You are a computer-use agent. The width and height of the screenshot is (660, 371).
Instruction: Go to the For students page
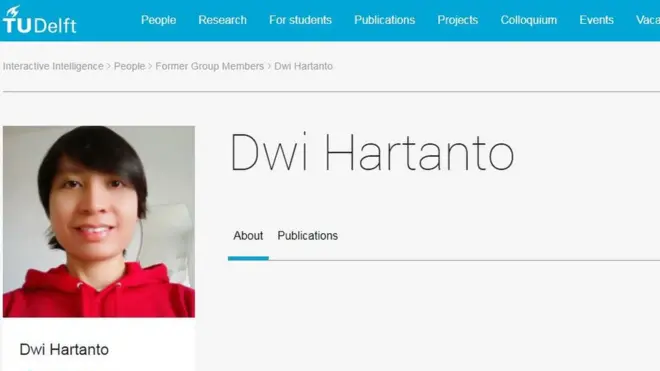coord(300,20)
